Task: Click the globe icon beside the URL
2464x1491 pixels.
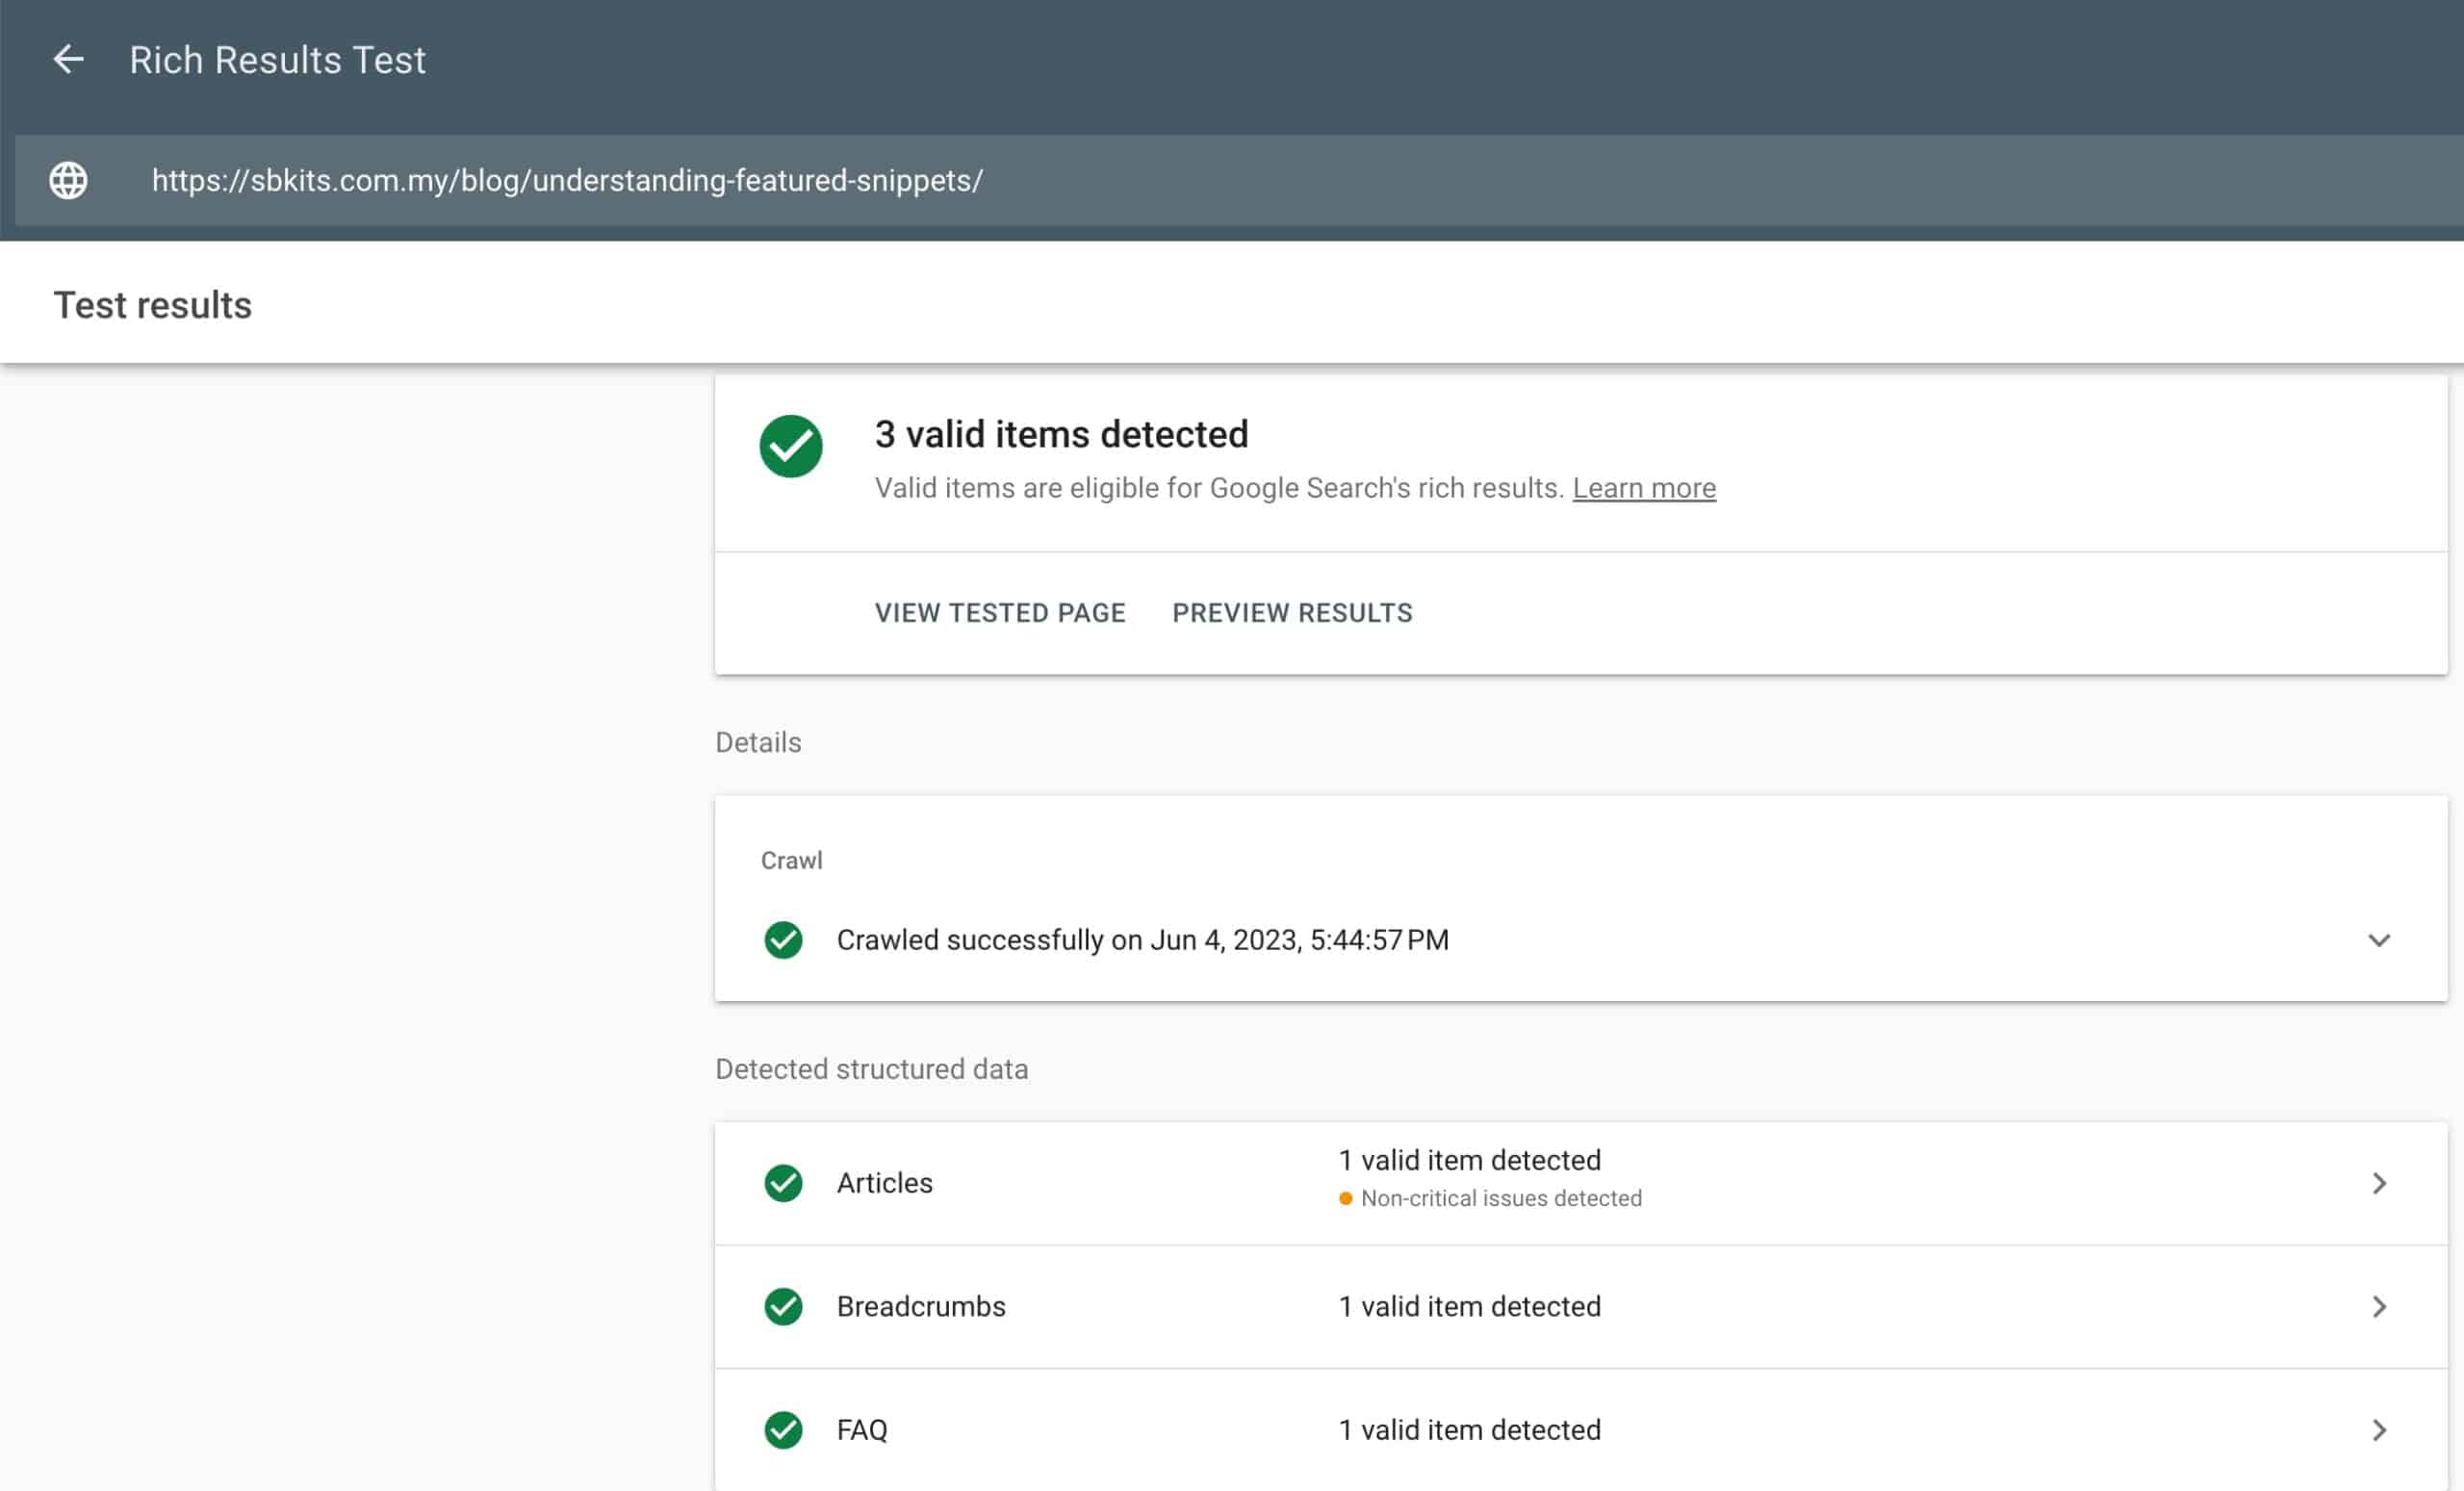Action: pyautogui.click(x=67, y=181)
